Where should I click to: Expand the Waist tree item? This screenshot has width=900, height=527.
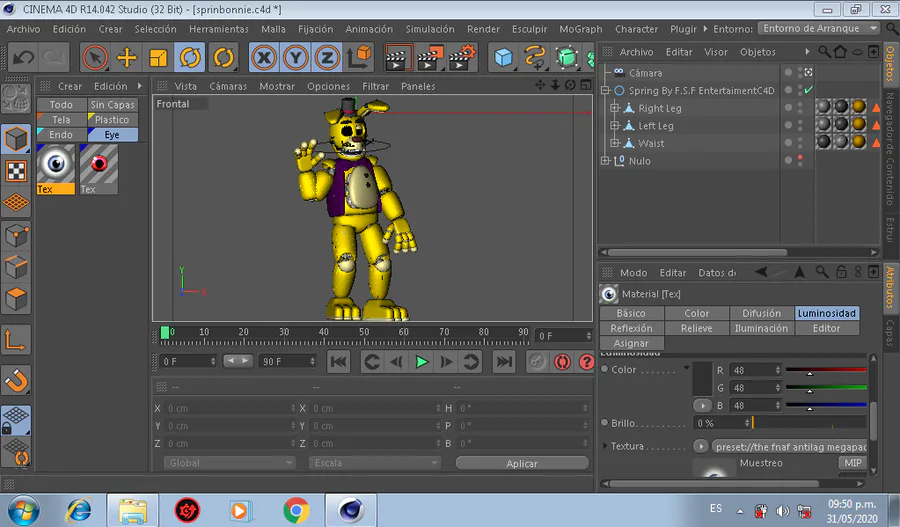pyautogui.click(x=614, y=143)
